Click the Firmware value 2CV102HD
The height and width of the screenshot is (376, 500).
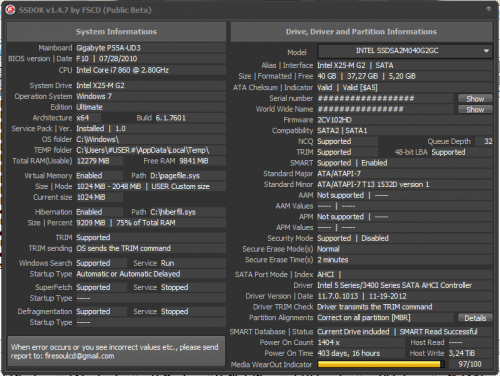click(x=334, y=120)
